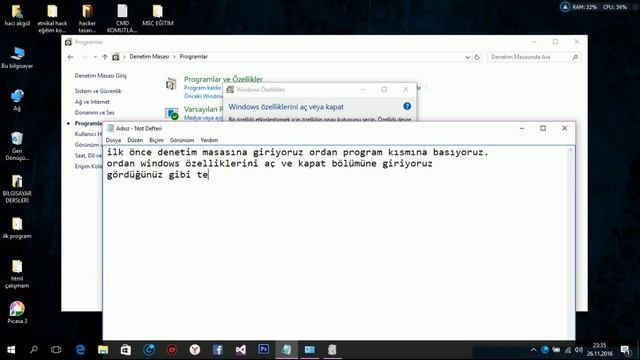This screenshot has height=360, width=640.
Task: Select the Ağ network desktop icon
Action: [17, 100]
